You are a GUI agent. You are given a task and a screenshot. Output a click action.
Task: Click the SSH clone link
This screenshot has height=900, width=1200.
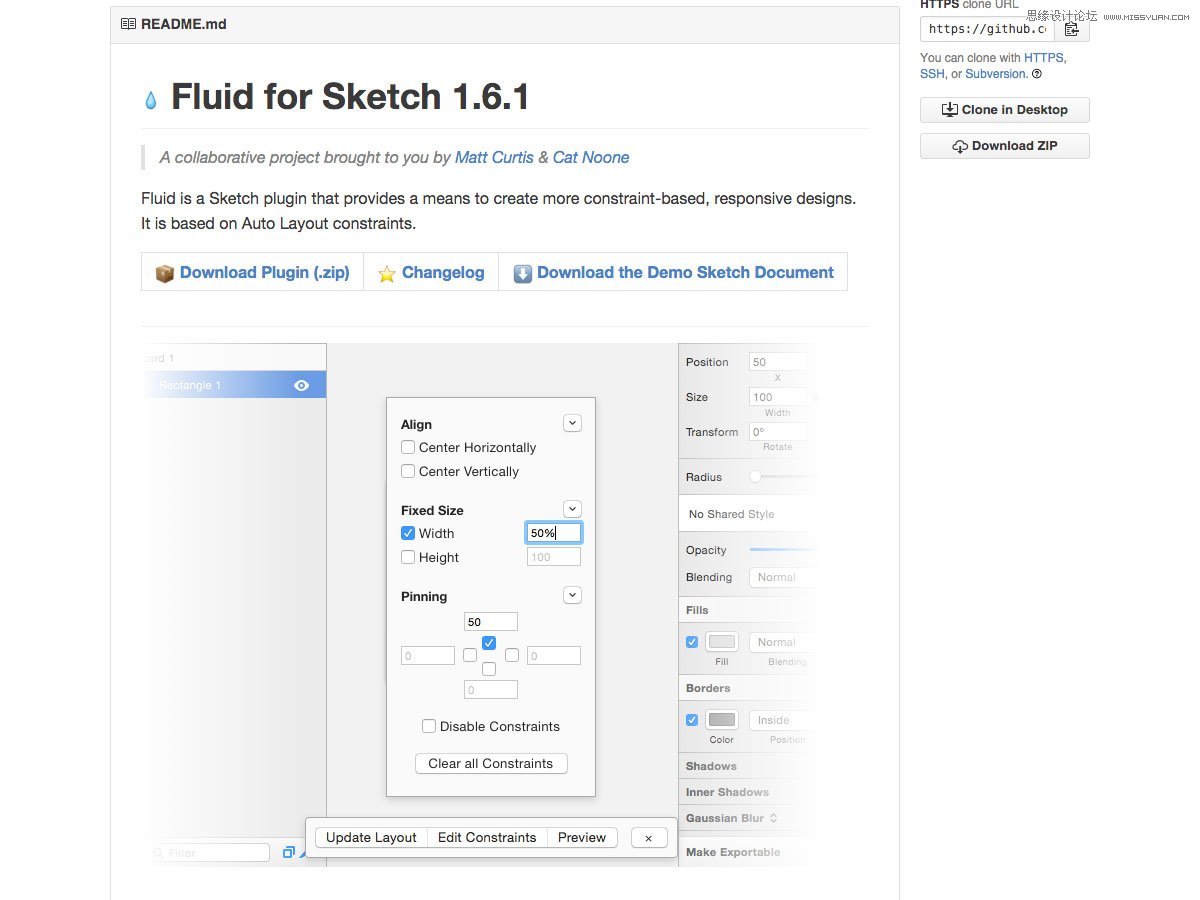click(932, 74)
